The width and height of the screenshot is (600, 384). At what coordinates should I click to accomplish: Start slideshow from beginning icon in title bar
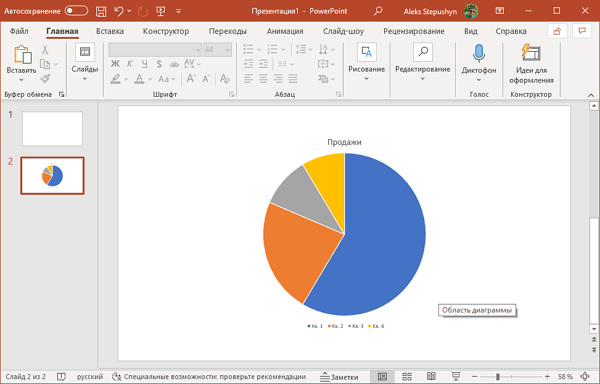(x=161, y=11)
